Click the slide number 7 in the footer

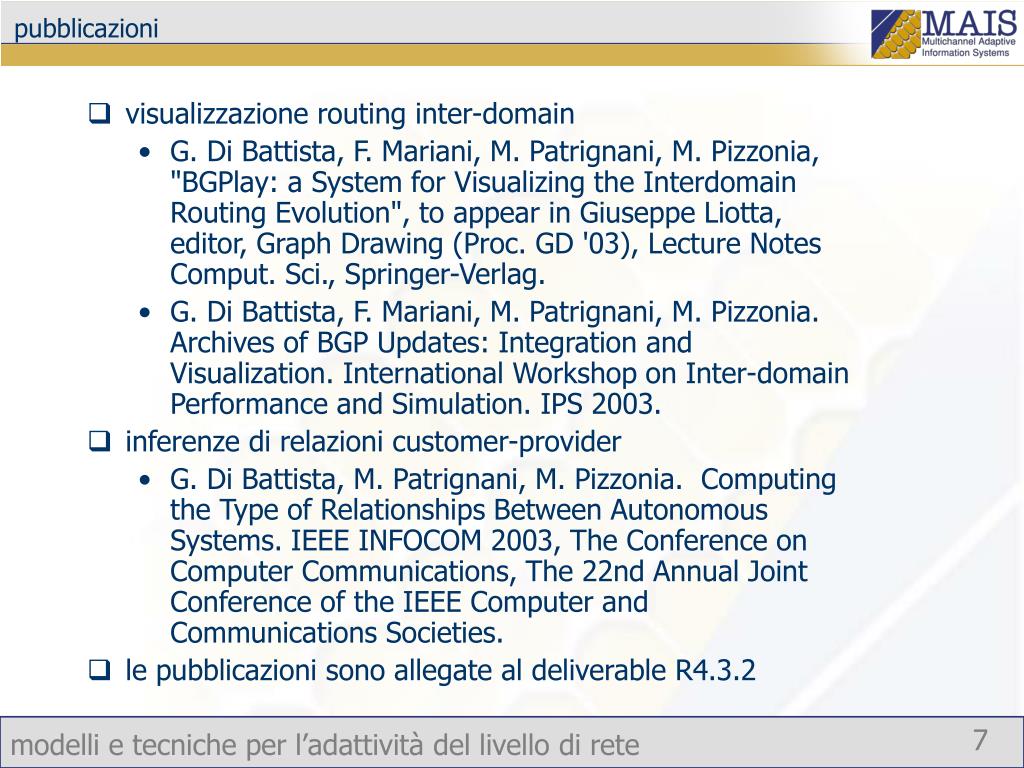tap(980, 740)
